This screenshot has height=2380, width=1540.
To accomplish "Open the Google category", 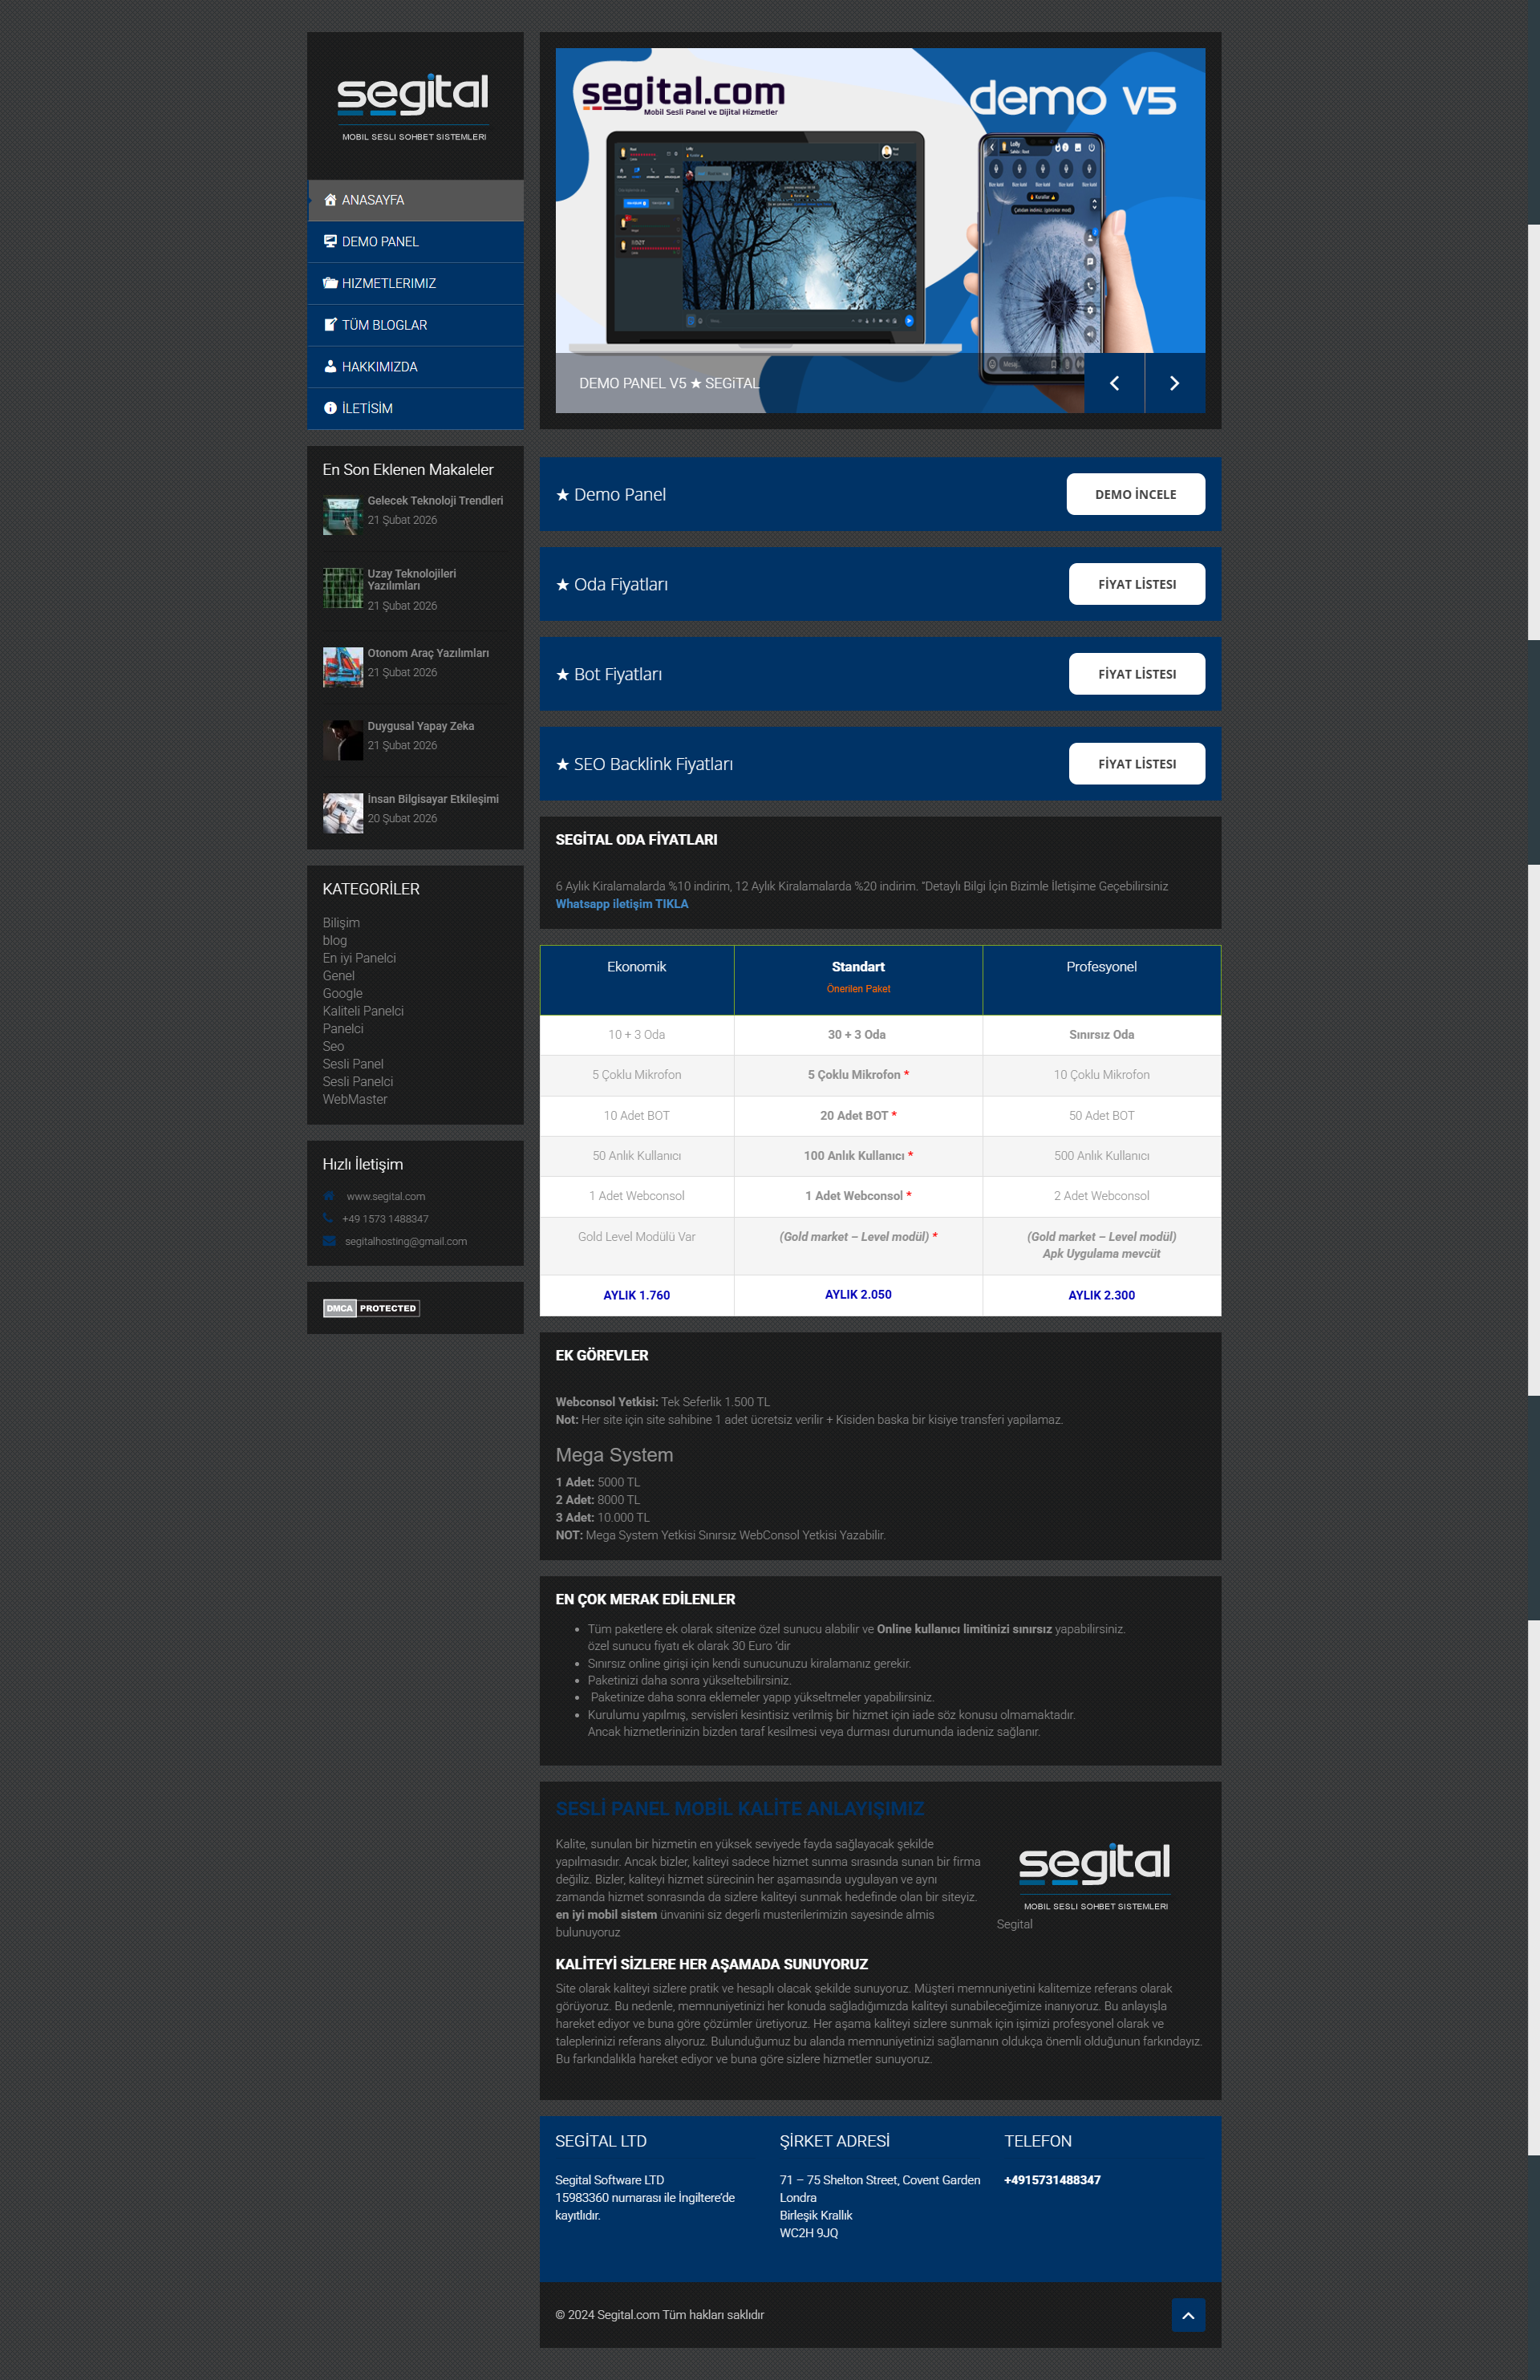I will pyautogui.click(x=343, y=993).
